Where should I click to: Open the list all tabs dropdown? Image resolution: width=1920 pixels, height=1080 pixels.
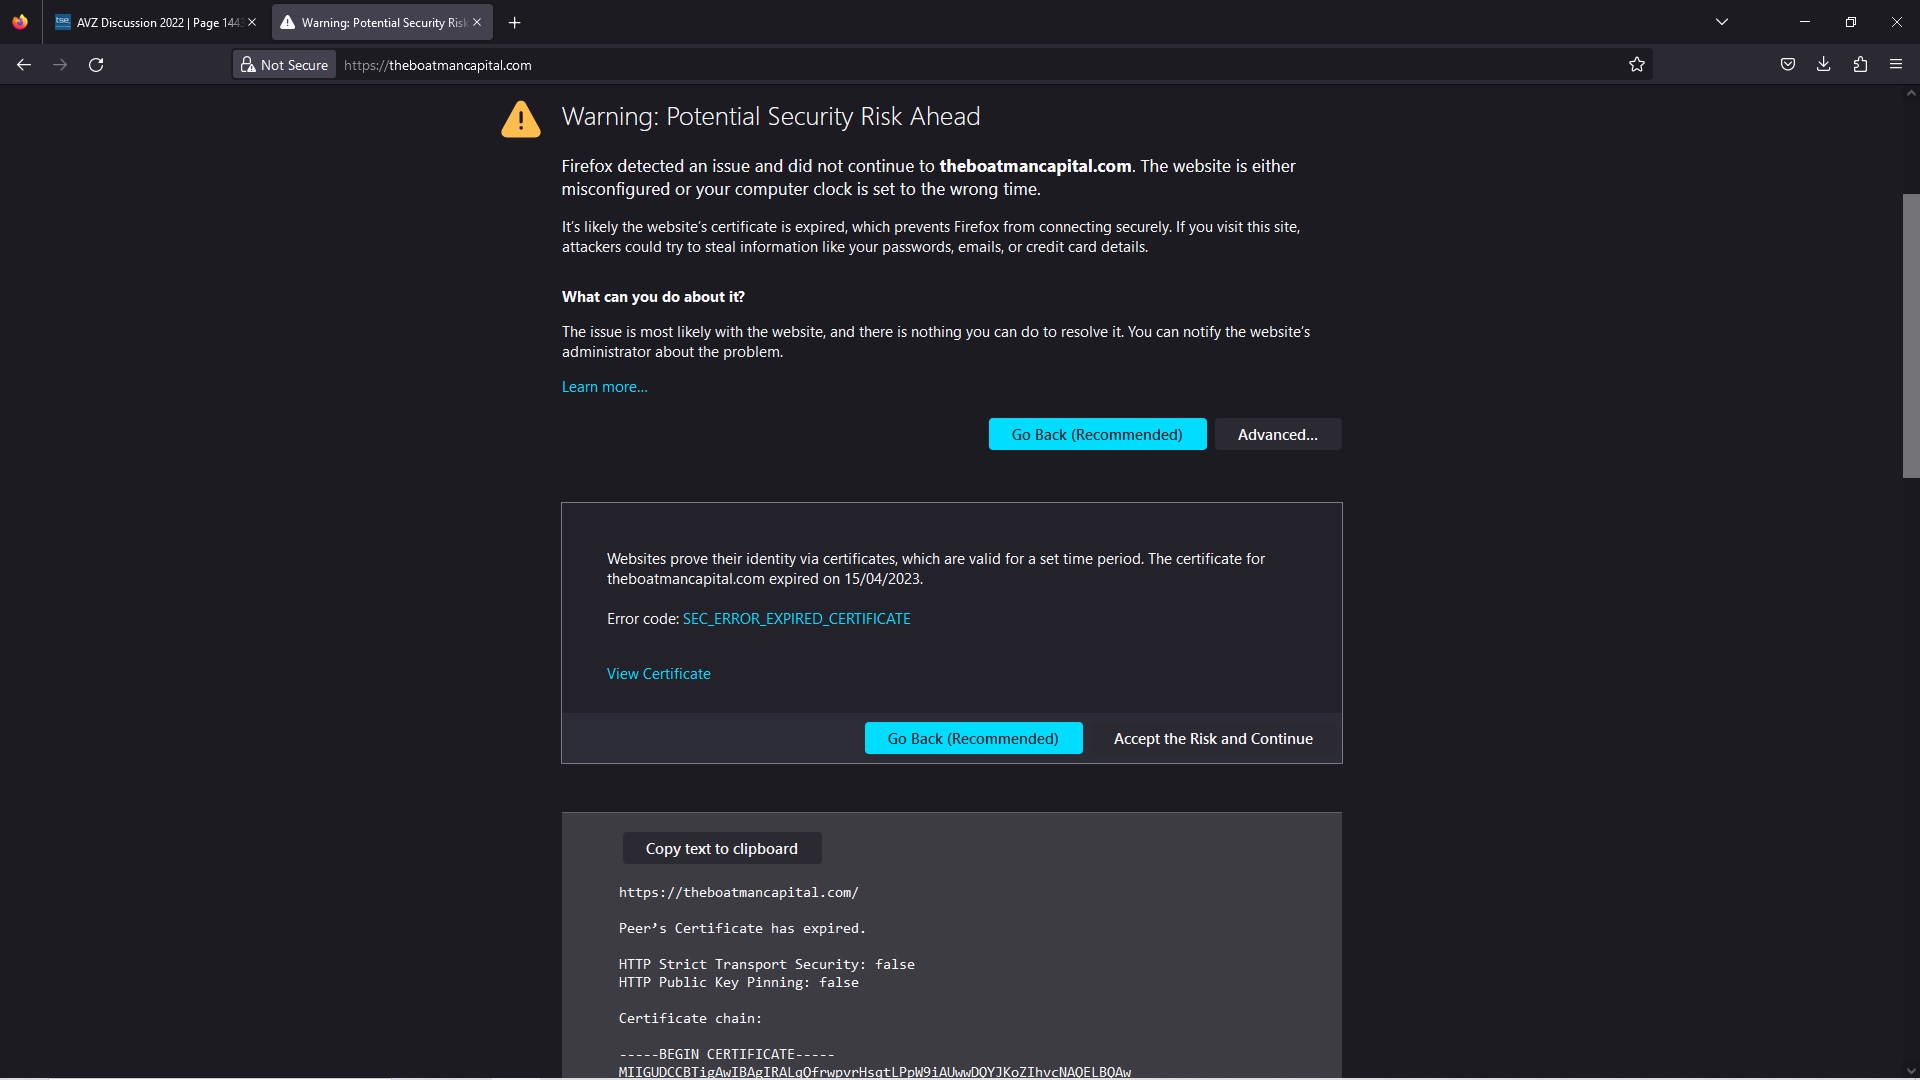(1722, 22)
